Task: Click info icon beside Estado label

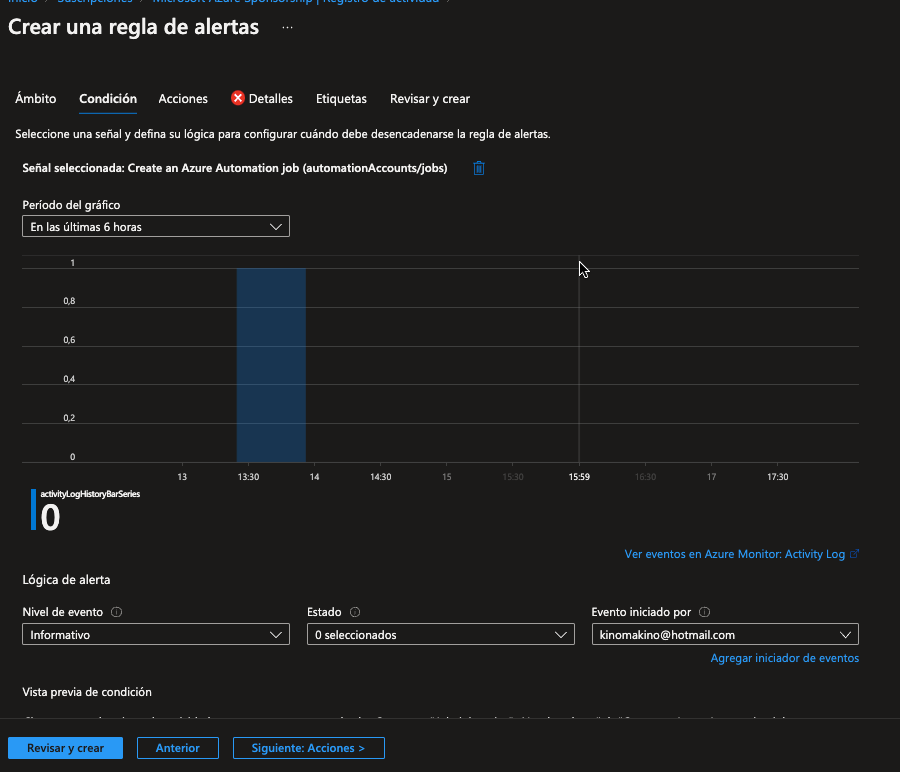Action: 356,612
